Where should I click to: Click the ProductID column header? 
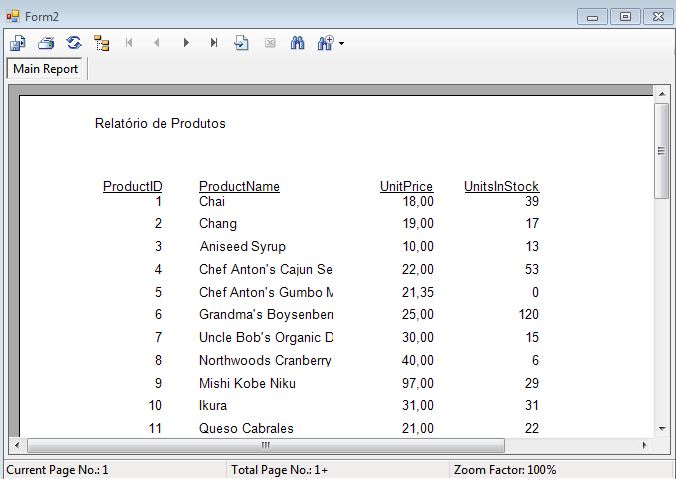tap(132, 187)
